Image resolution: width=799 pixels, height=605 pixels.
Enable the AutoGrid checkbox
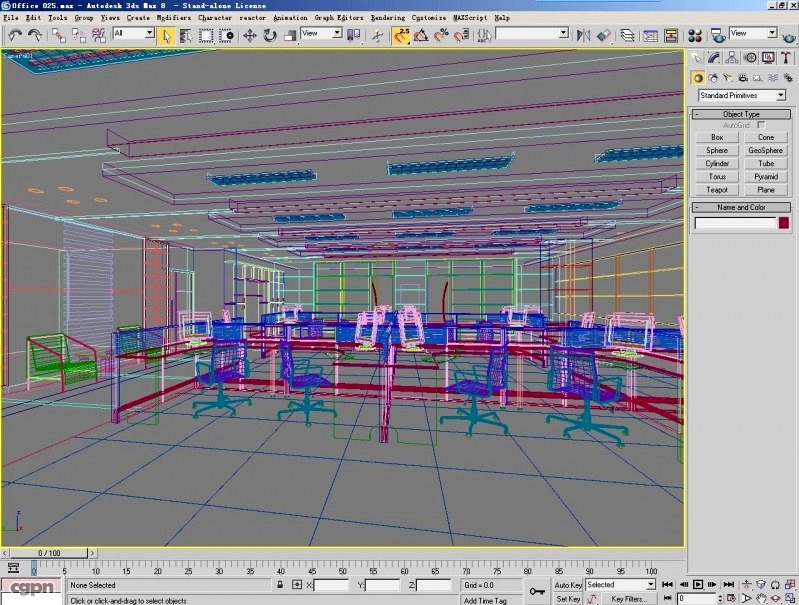[761, 125]
